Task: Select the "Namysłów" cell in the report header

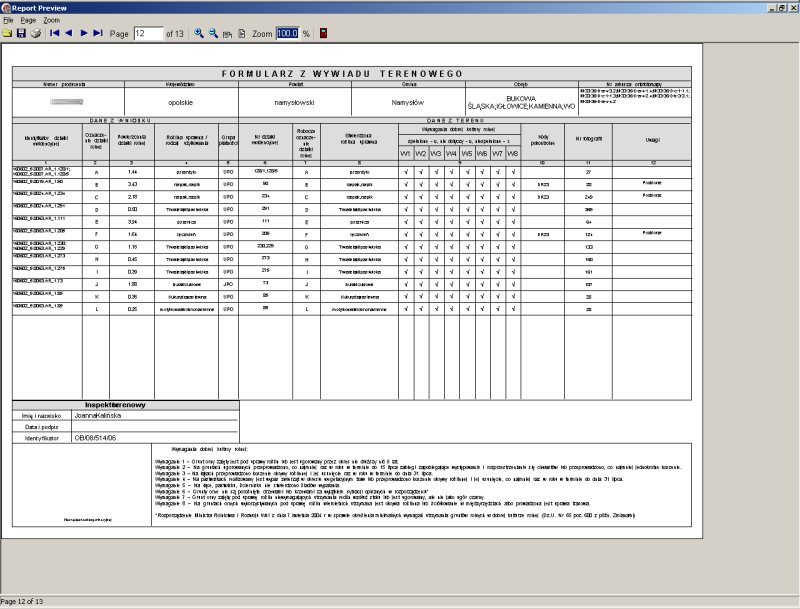Action: coord(408,103)
